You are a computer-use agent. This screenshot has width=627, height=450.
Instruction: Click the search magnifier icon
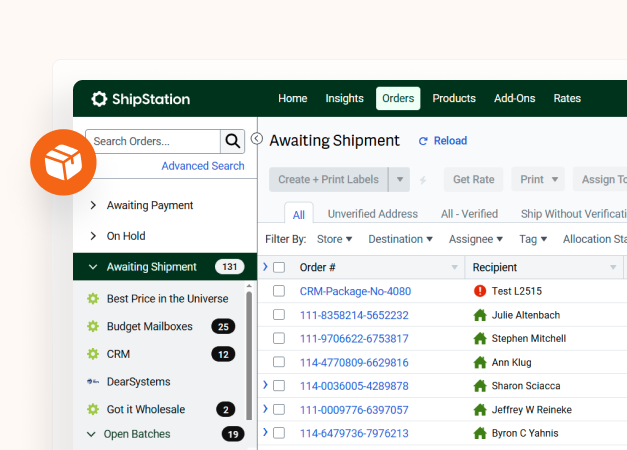coord(232,141)
